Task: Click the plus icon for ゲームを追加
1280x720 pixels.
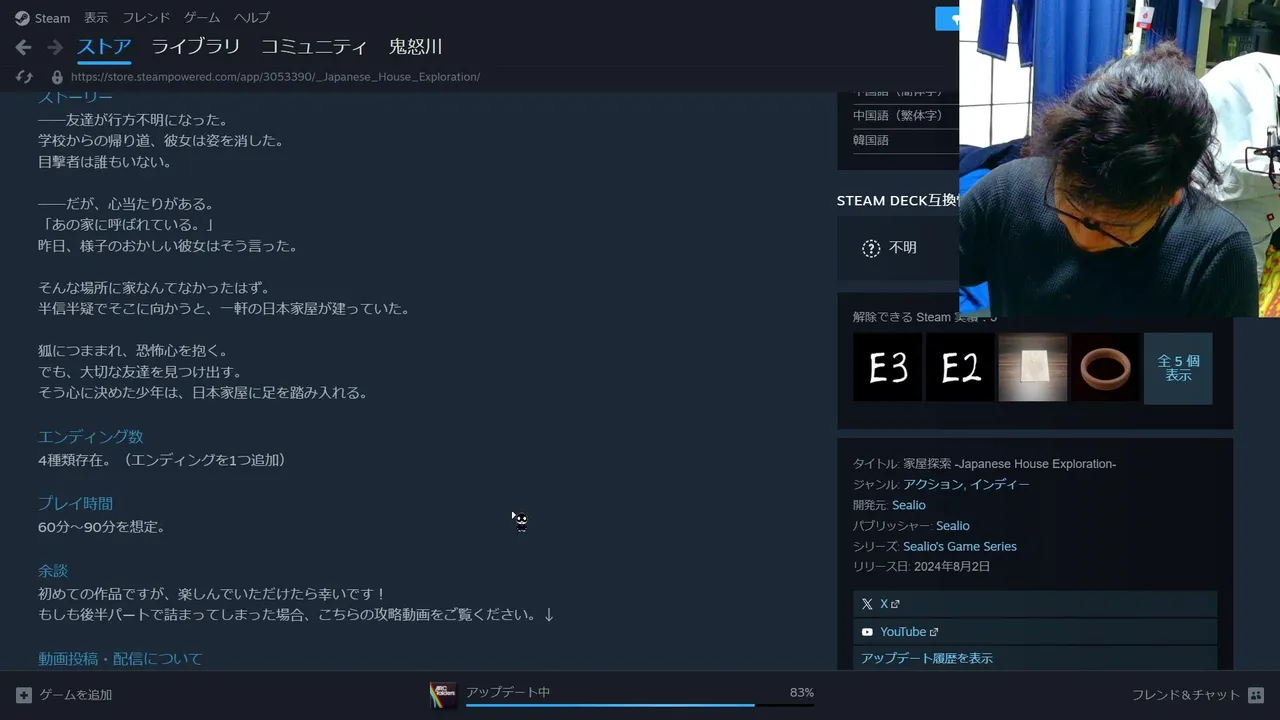Action: (x=24, y=695)
